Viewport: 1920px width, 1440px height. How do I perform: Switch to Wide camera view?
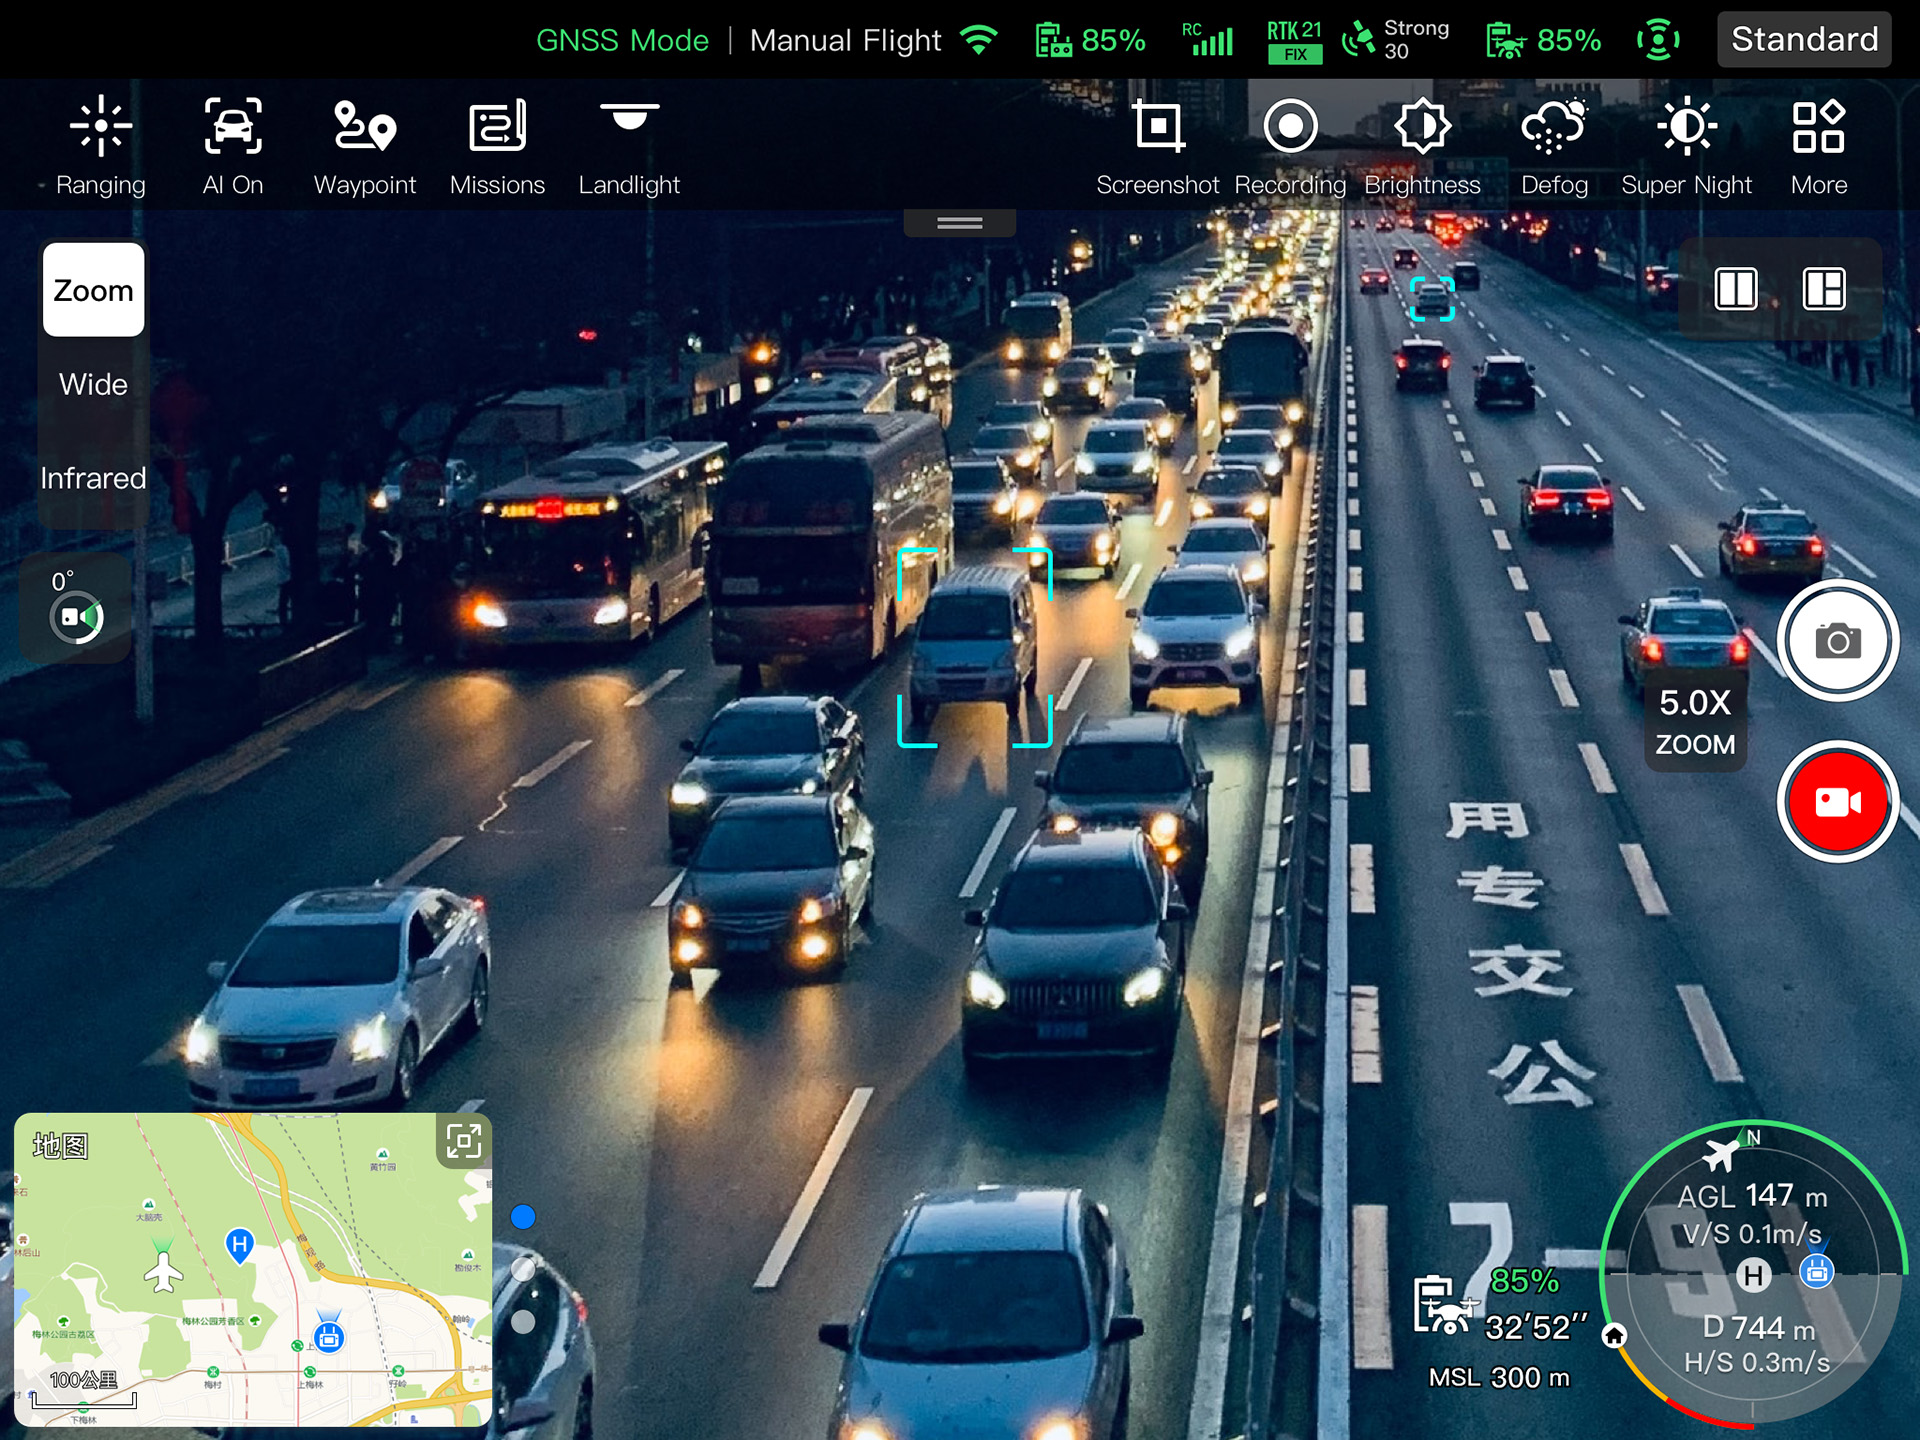tap(93, 384)
